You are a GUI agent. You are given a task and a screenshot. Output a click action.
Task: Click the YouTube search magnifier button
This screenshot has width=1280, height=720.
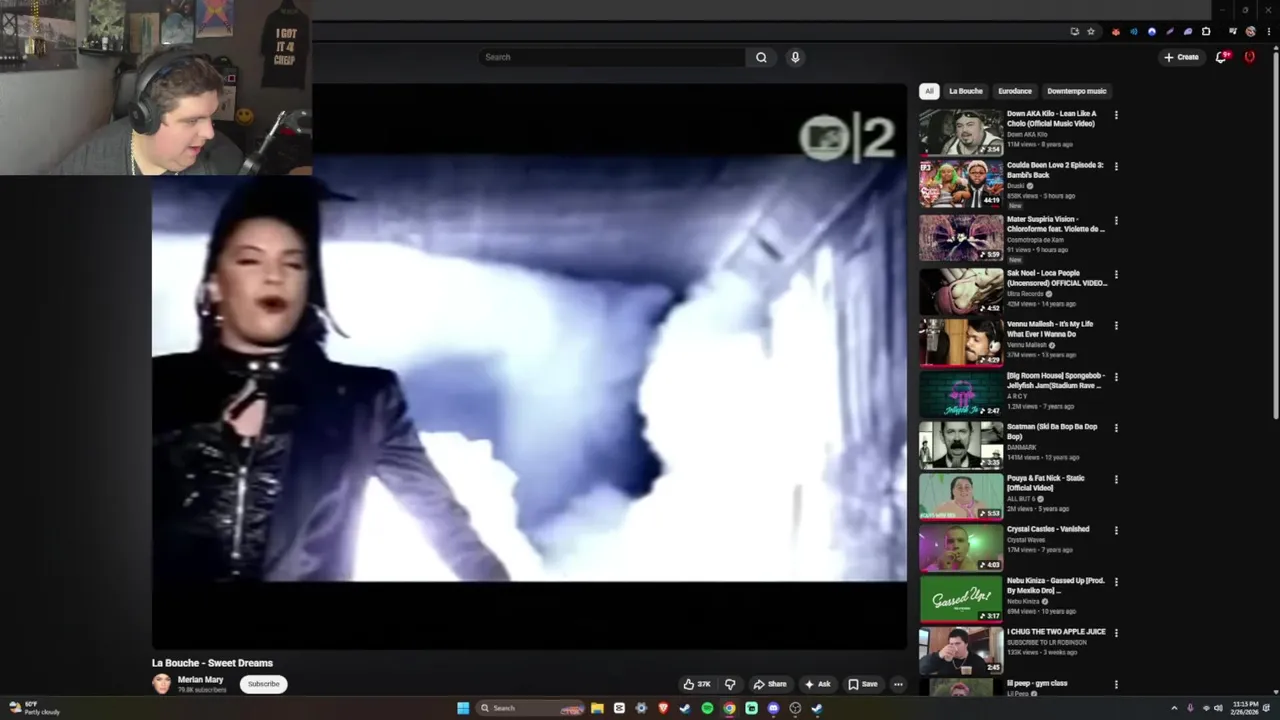click(761, 57)
